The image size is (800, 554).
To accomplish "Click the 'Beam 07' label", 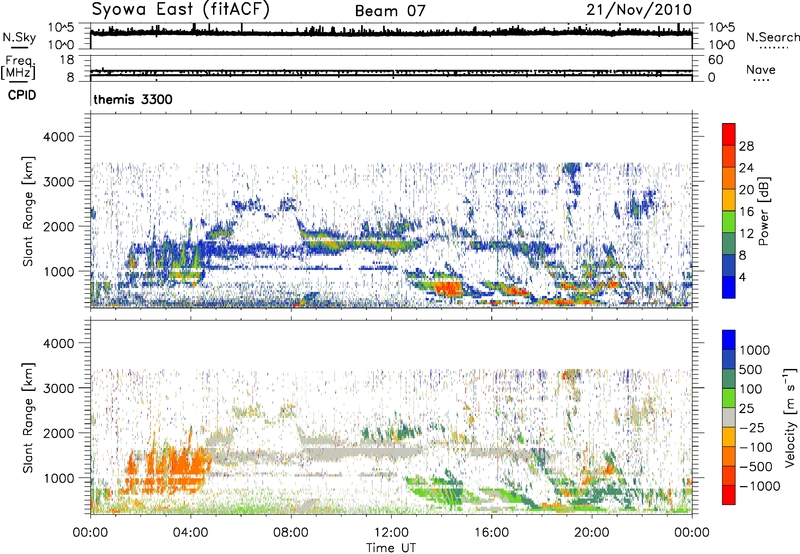I will click(390, 11).
